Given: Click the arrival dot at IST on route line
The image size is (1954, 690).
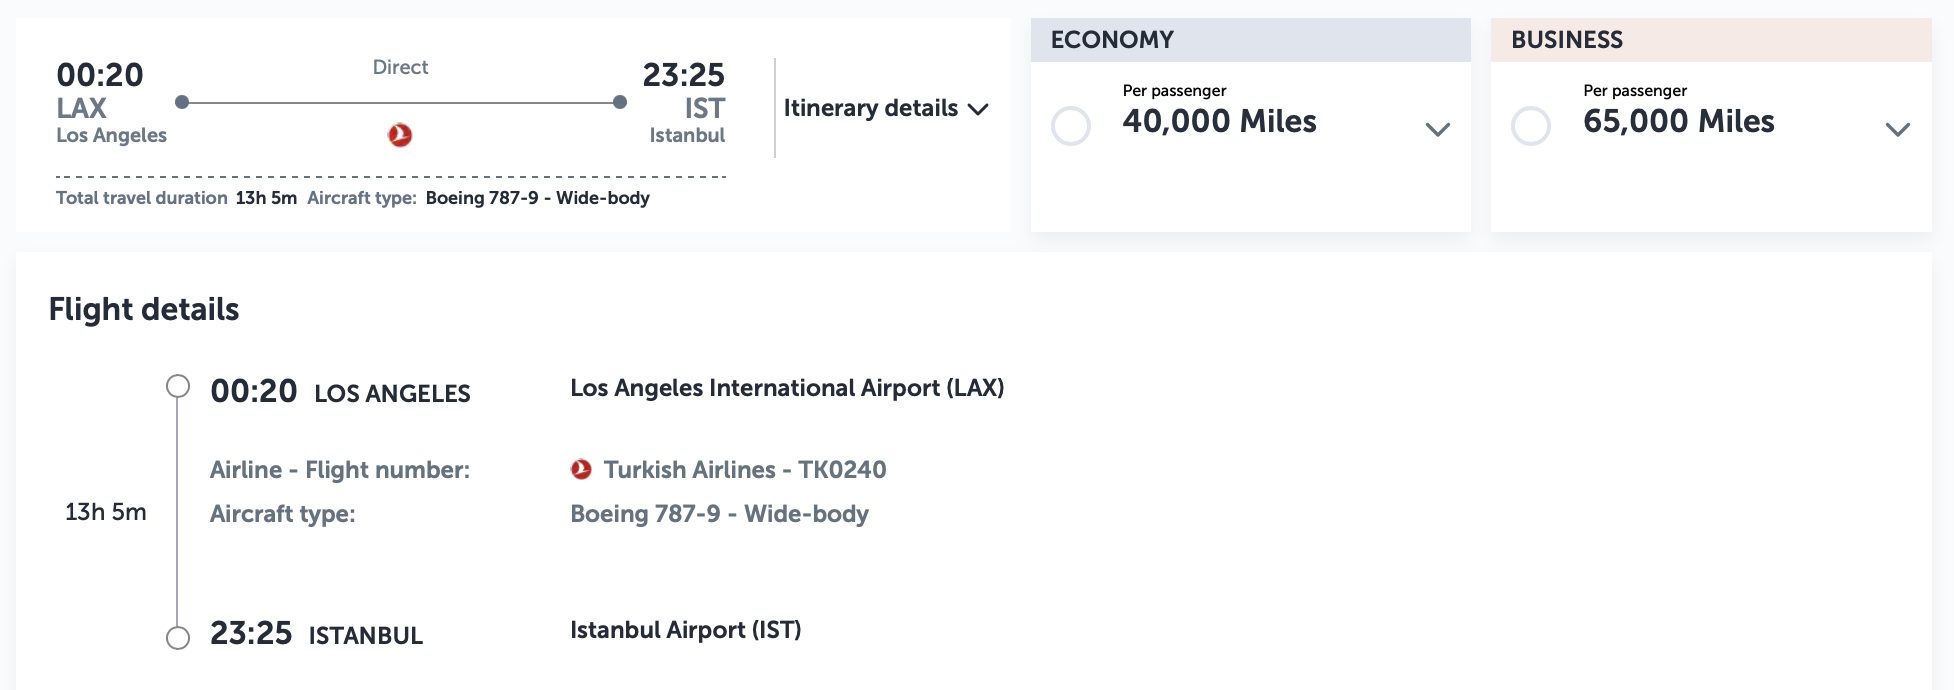Looking at the screenshot, I should coord(620,100).
